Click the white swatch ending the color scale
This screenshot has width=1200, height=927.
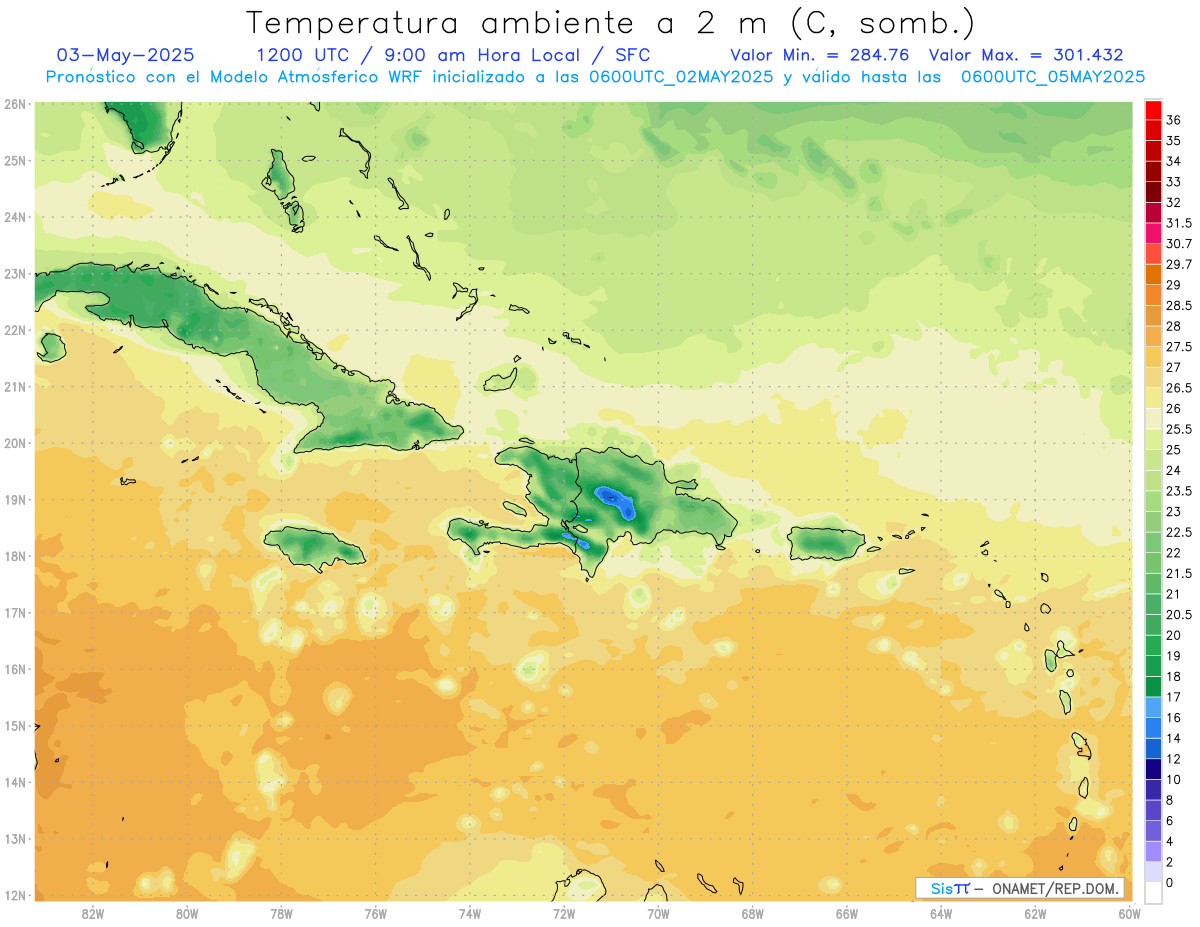click(x=1153, y=892)
